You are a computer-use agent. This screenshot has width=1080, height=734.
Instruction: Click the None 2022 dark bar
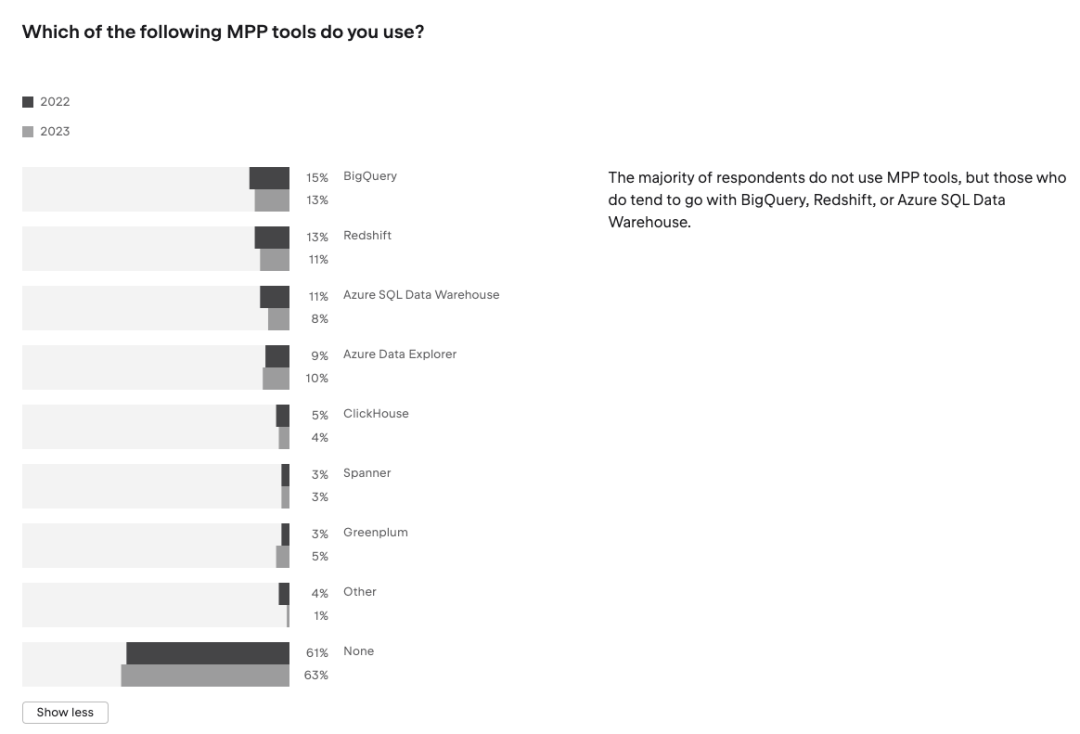(207, 652)
